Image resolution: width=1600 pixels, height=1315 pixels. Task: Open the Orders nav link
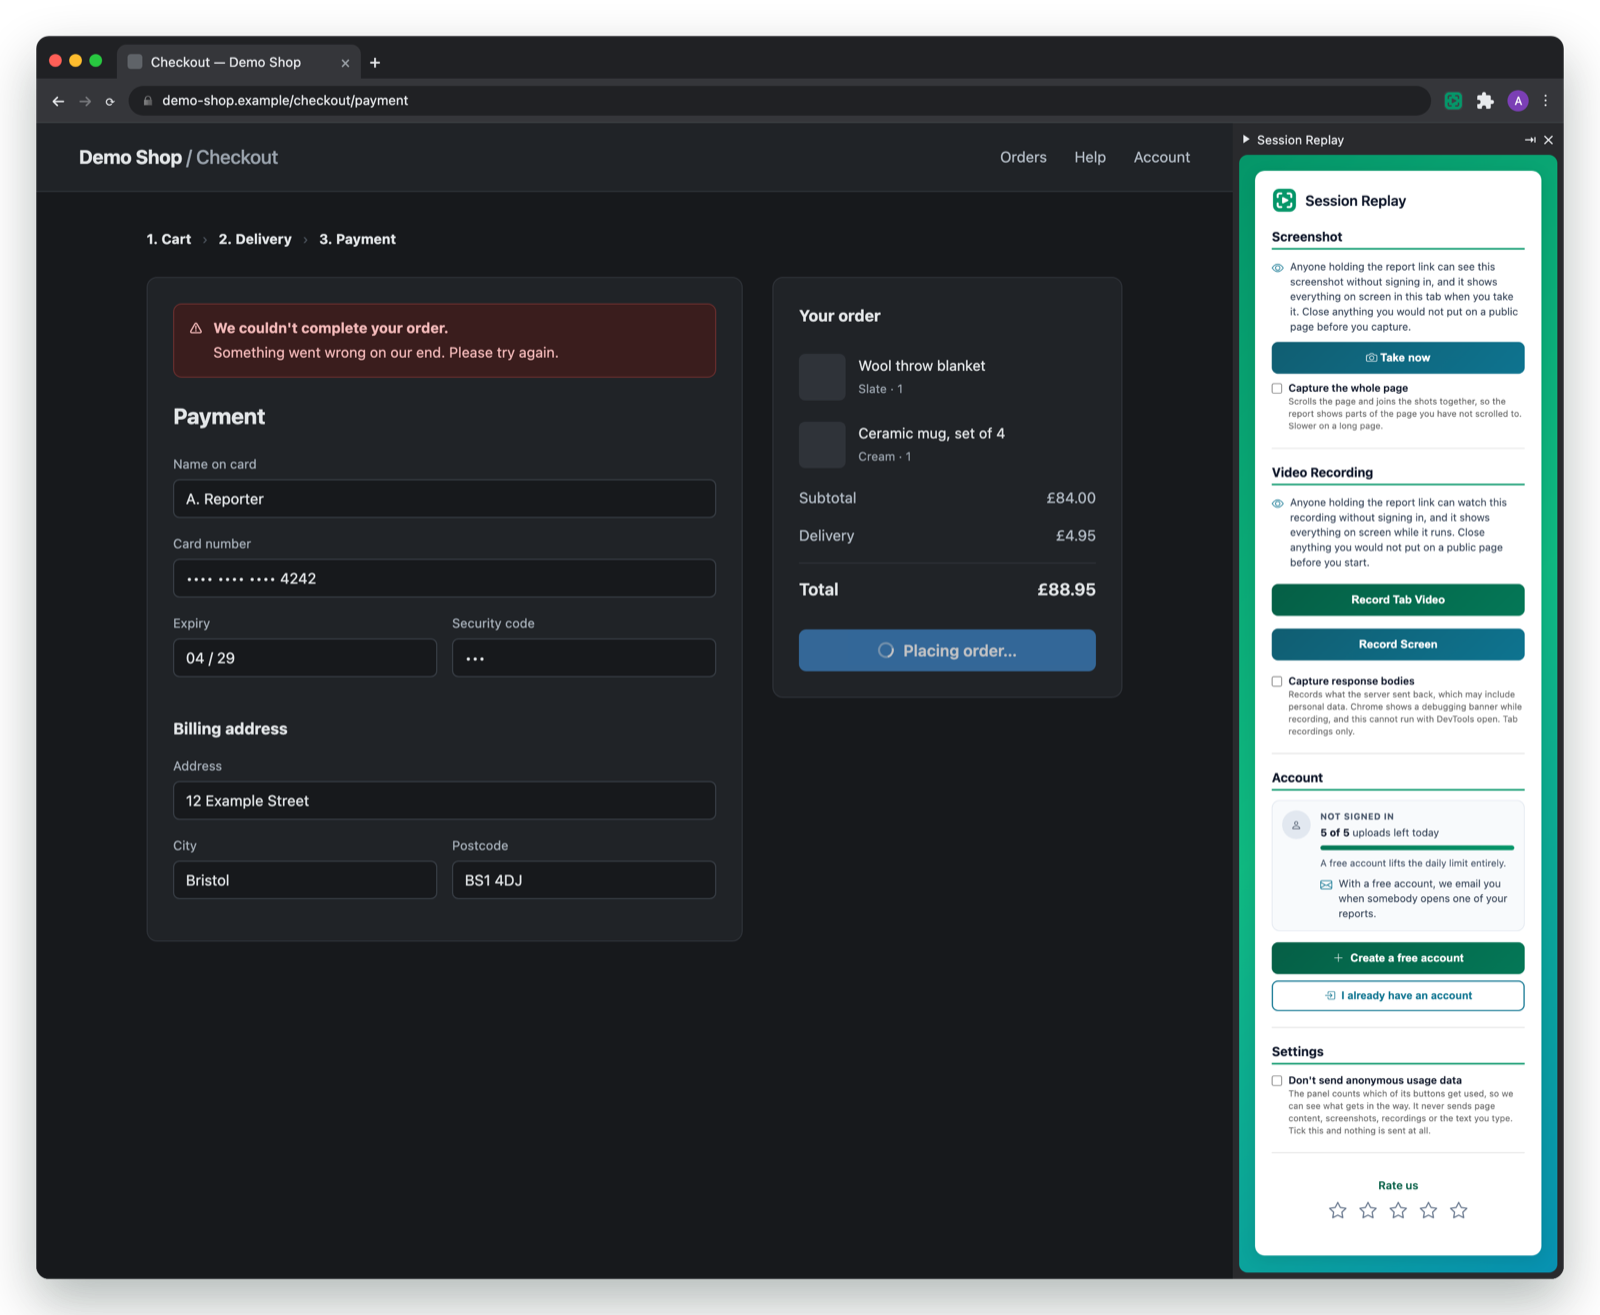(1023, 157)
